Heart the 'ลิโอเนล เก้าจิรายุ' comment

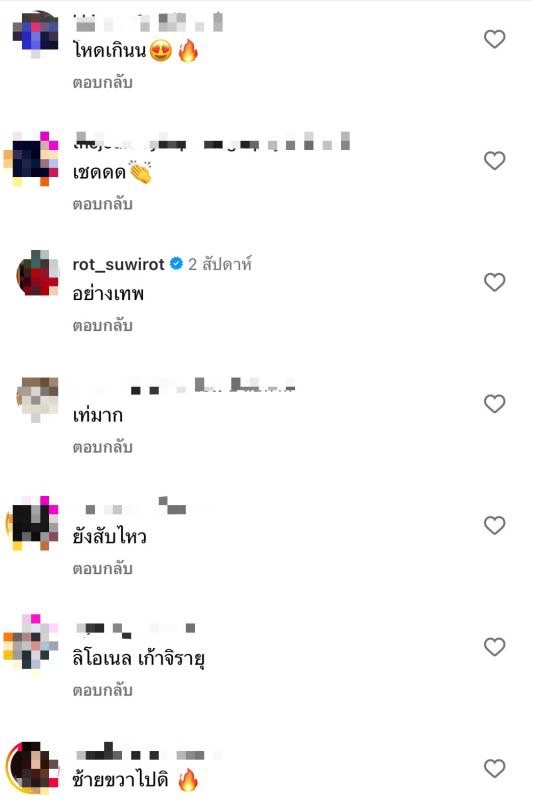click(494, 646)
